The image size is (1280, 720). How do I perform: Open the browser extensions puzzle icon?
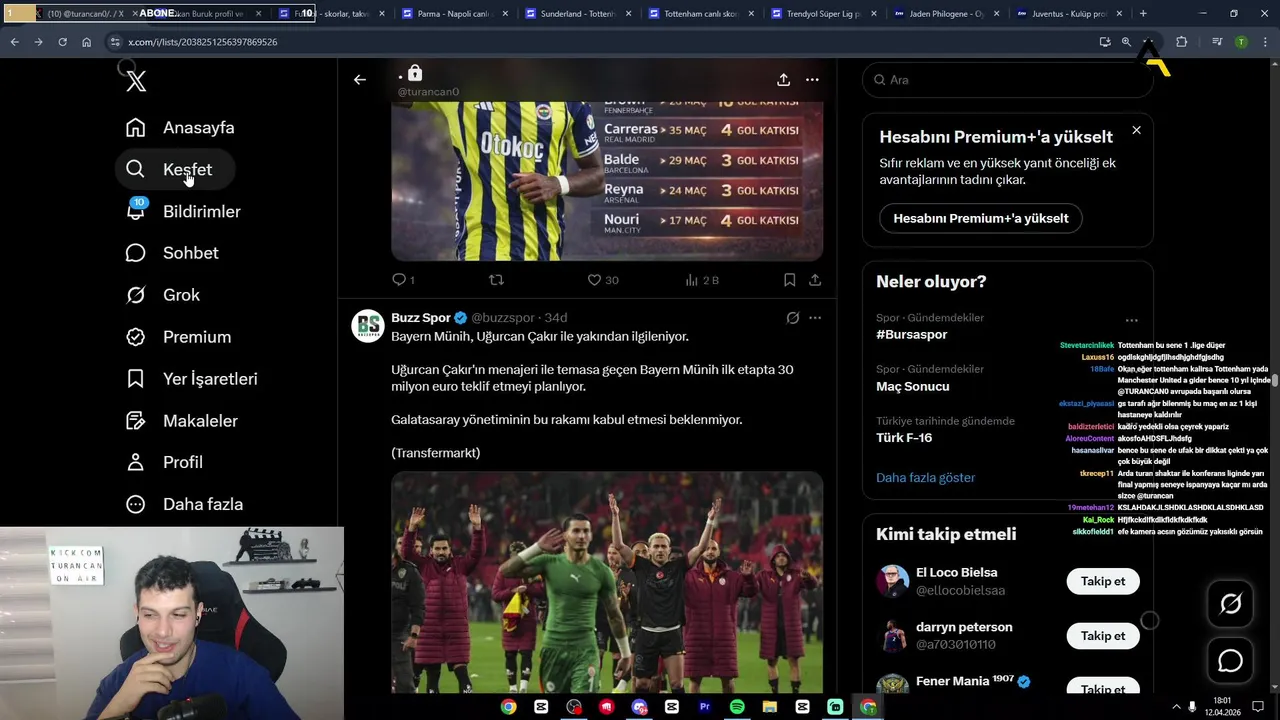[x=1182, y=42]
